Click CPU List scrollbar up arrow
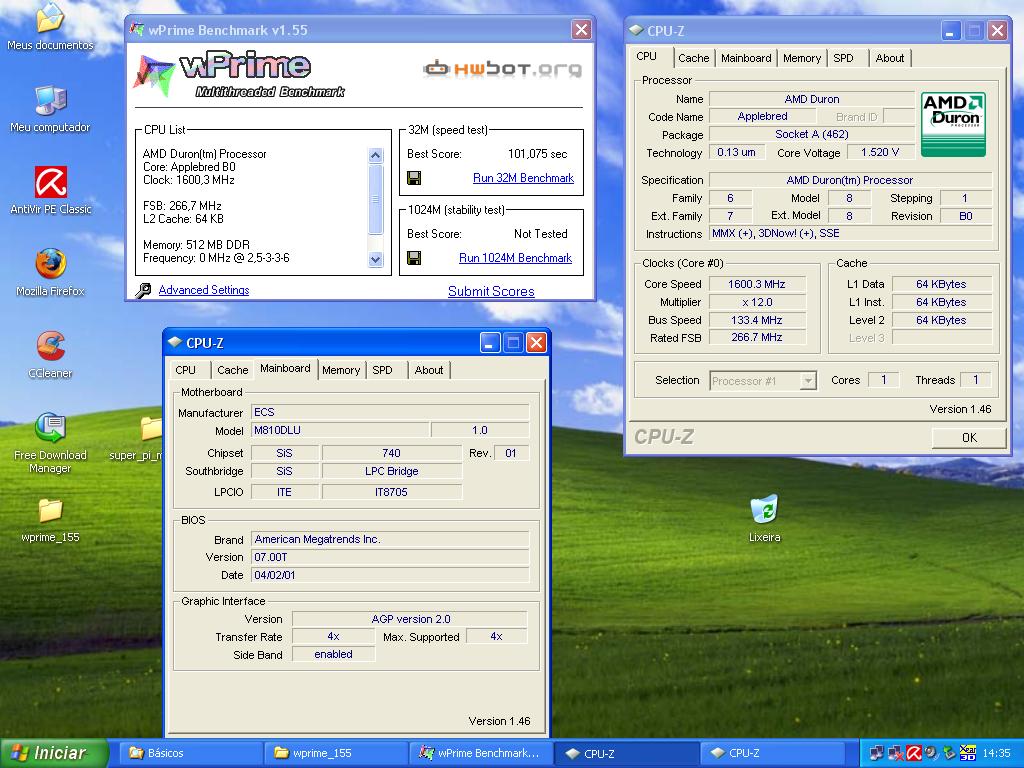Image resolution: width=1024 pixels, height=768 pixels. click(x=376, y=155)
